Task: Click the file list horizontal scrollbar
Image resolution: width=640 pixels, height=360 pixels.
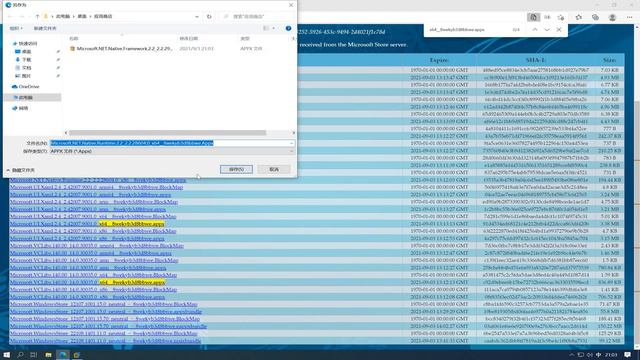Action: [x=167, y=133]
